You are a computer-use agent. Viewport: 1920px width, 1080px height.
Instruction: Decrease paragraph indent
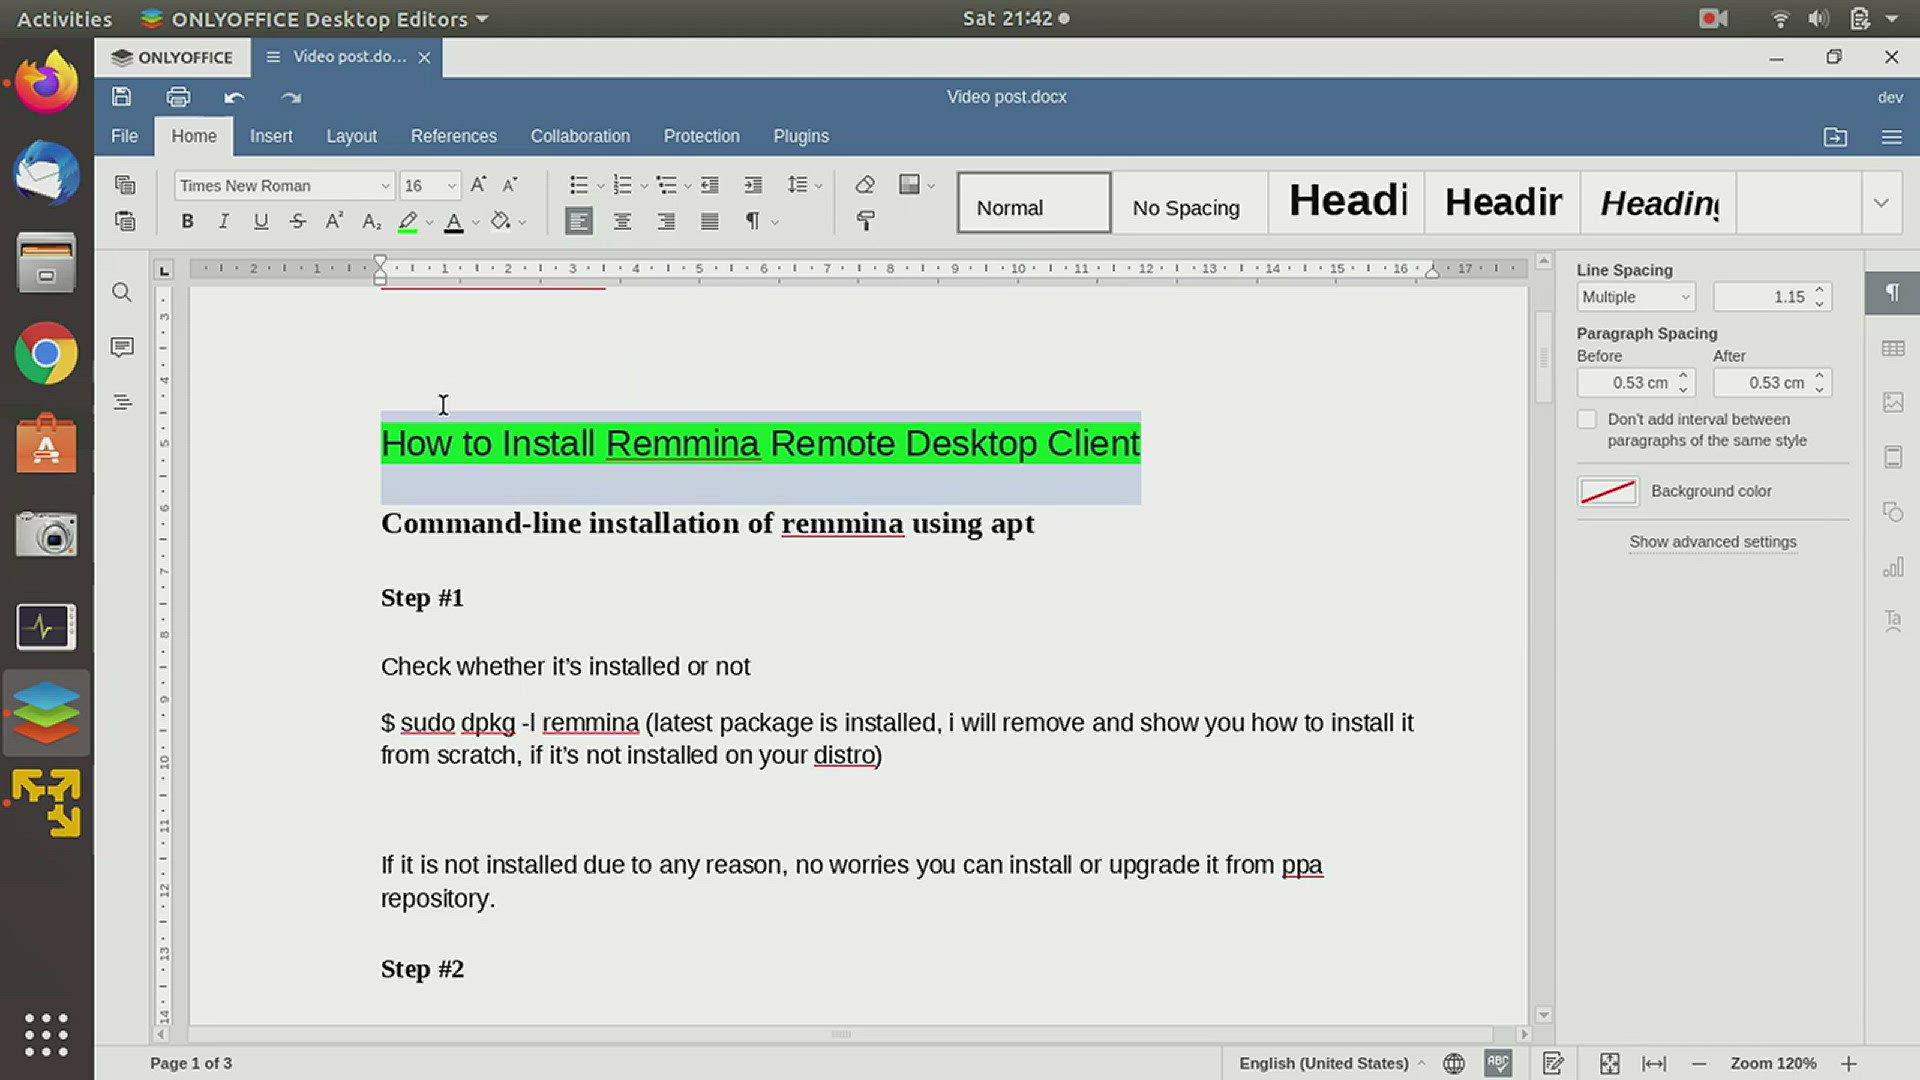pos(710,185)
